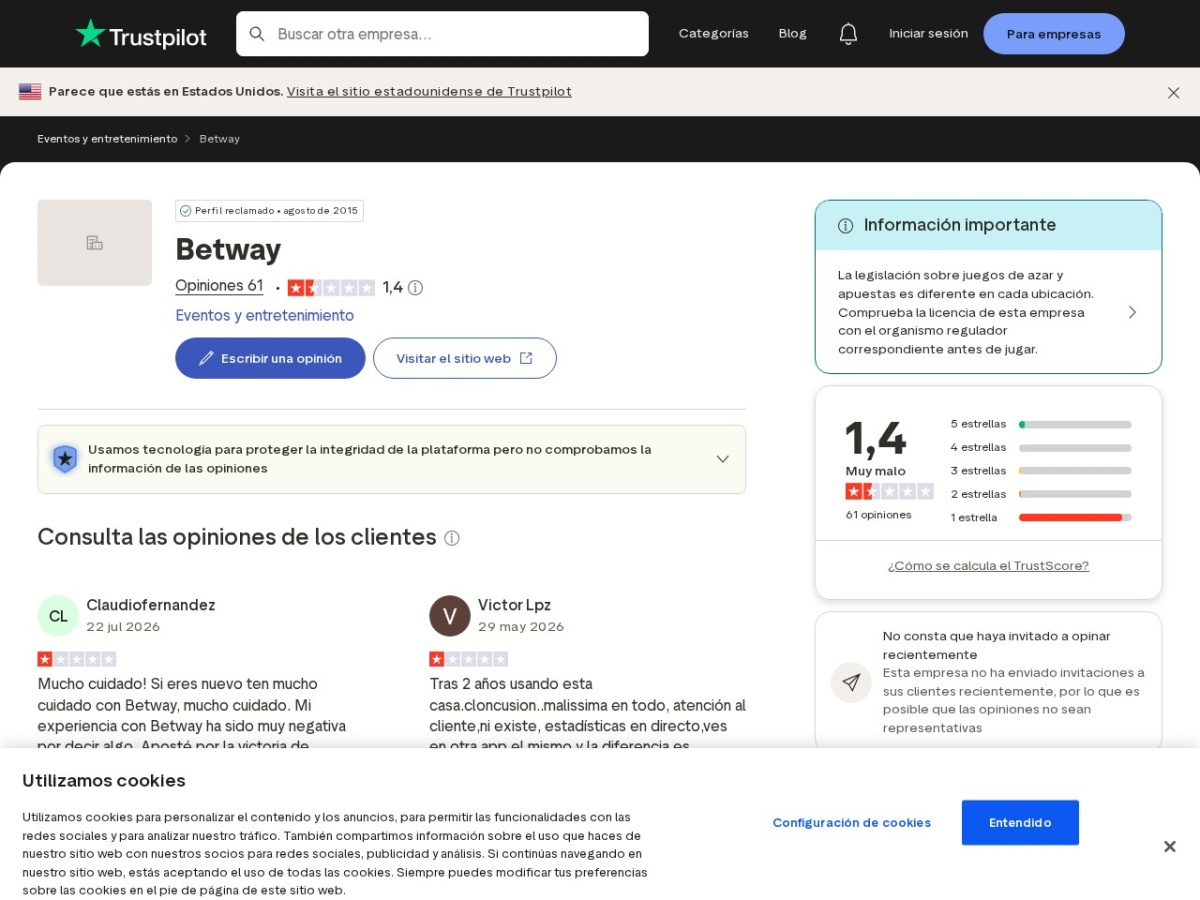Click Opiniones 61 link
Viewport: 1200px width, 900px height.
pyautogui.click(x=219, y=286)
